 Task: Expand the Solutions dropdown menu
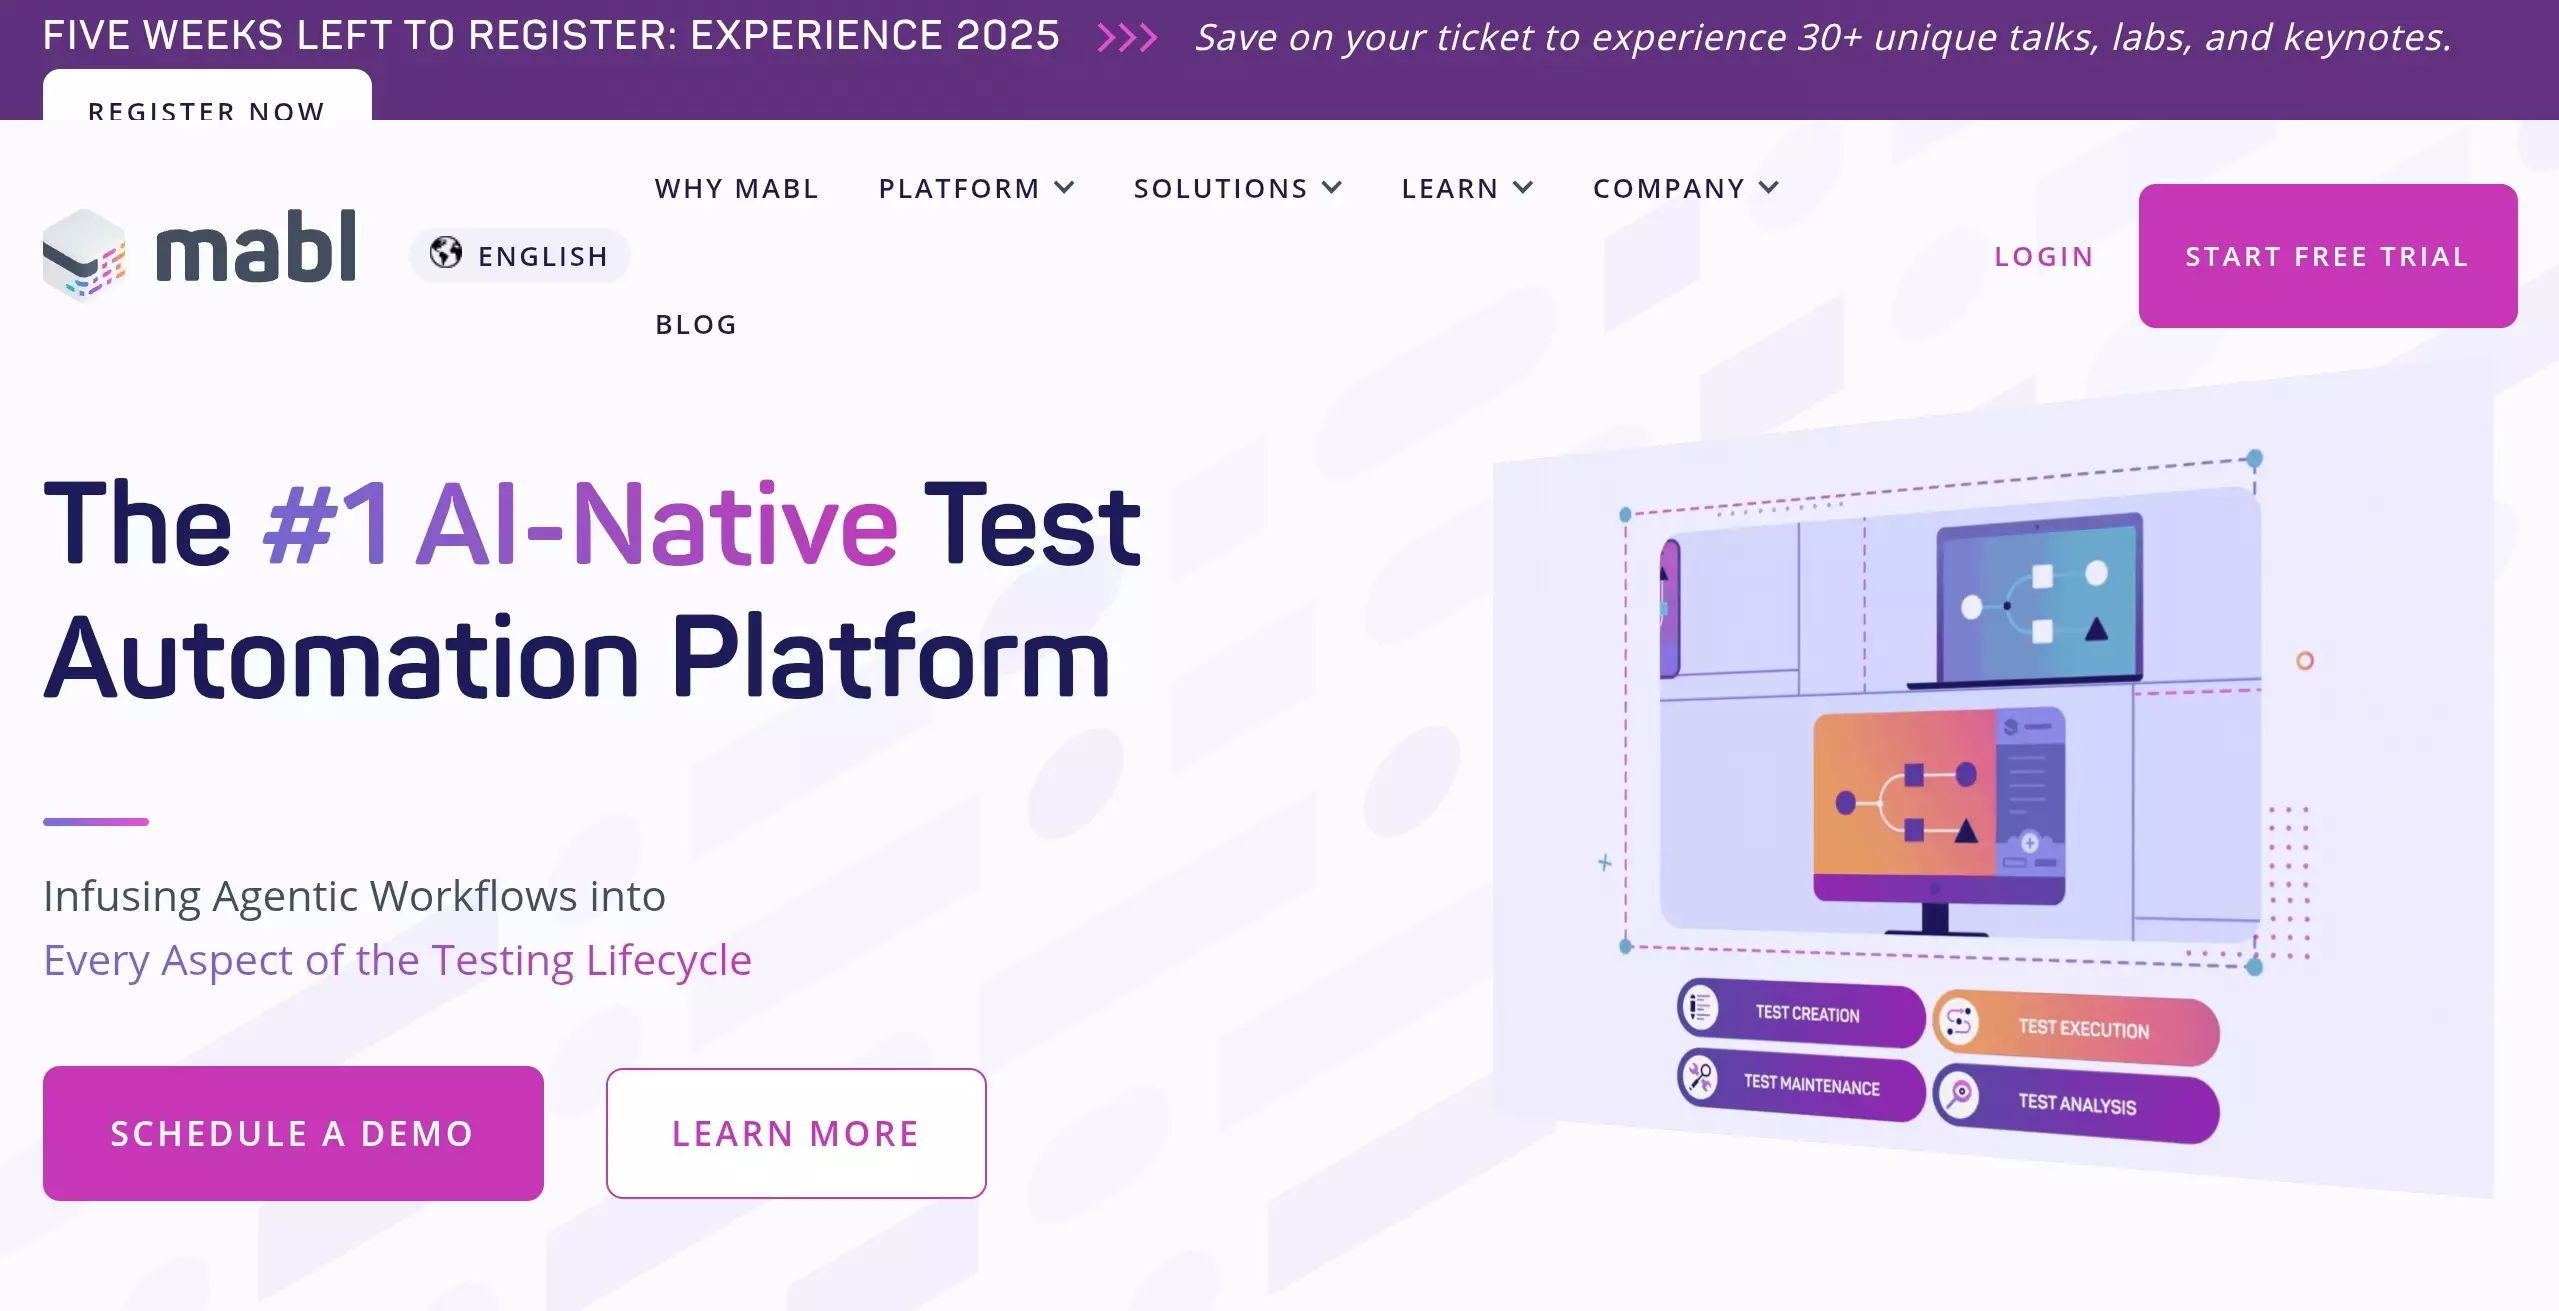click(1237, 188)
